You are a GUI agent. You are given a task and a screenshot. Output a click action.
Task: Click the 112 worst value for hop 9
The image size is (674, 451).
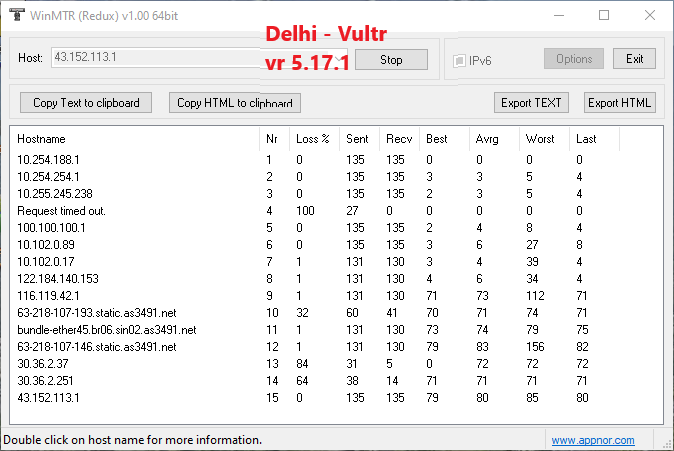[x=535, y=296]
